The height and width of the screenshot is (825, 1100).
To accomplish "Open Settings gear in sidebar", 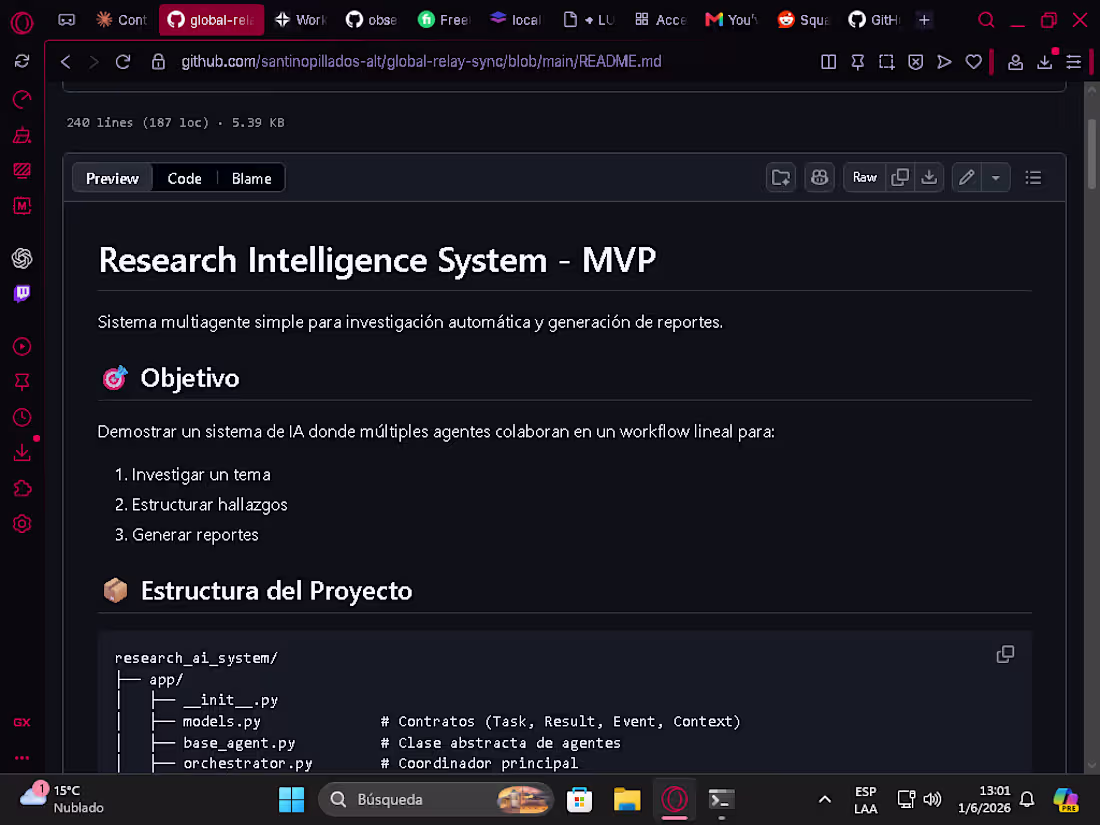I will click(x=22, y=523).
